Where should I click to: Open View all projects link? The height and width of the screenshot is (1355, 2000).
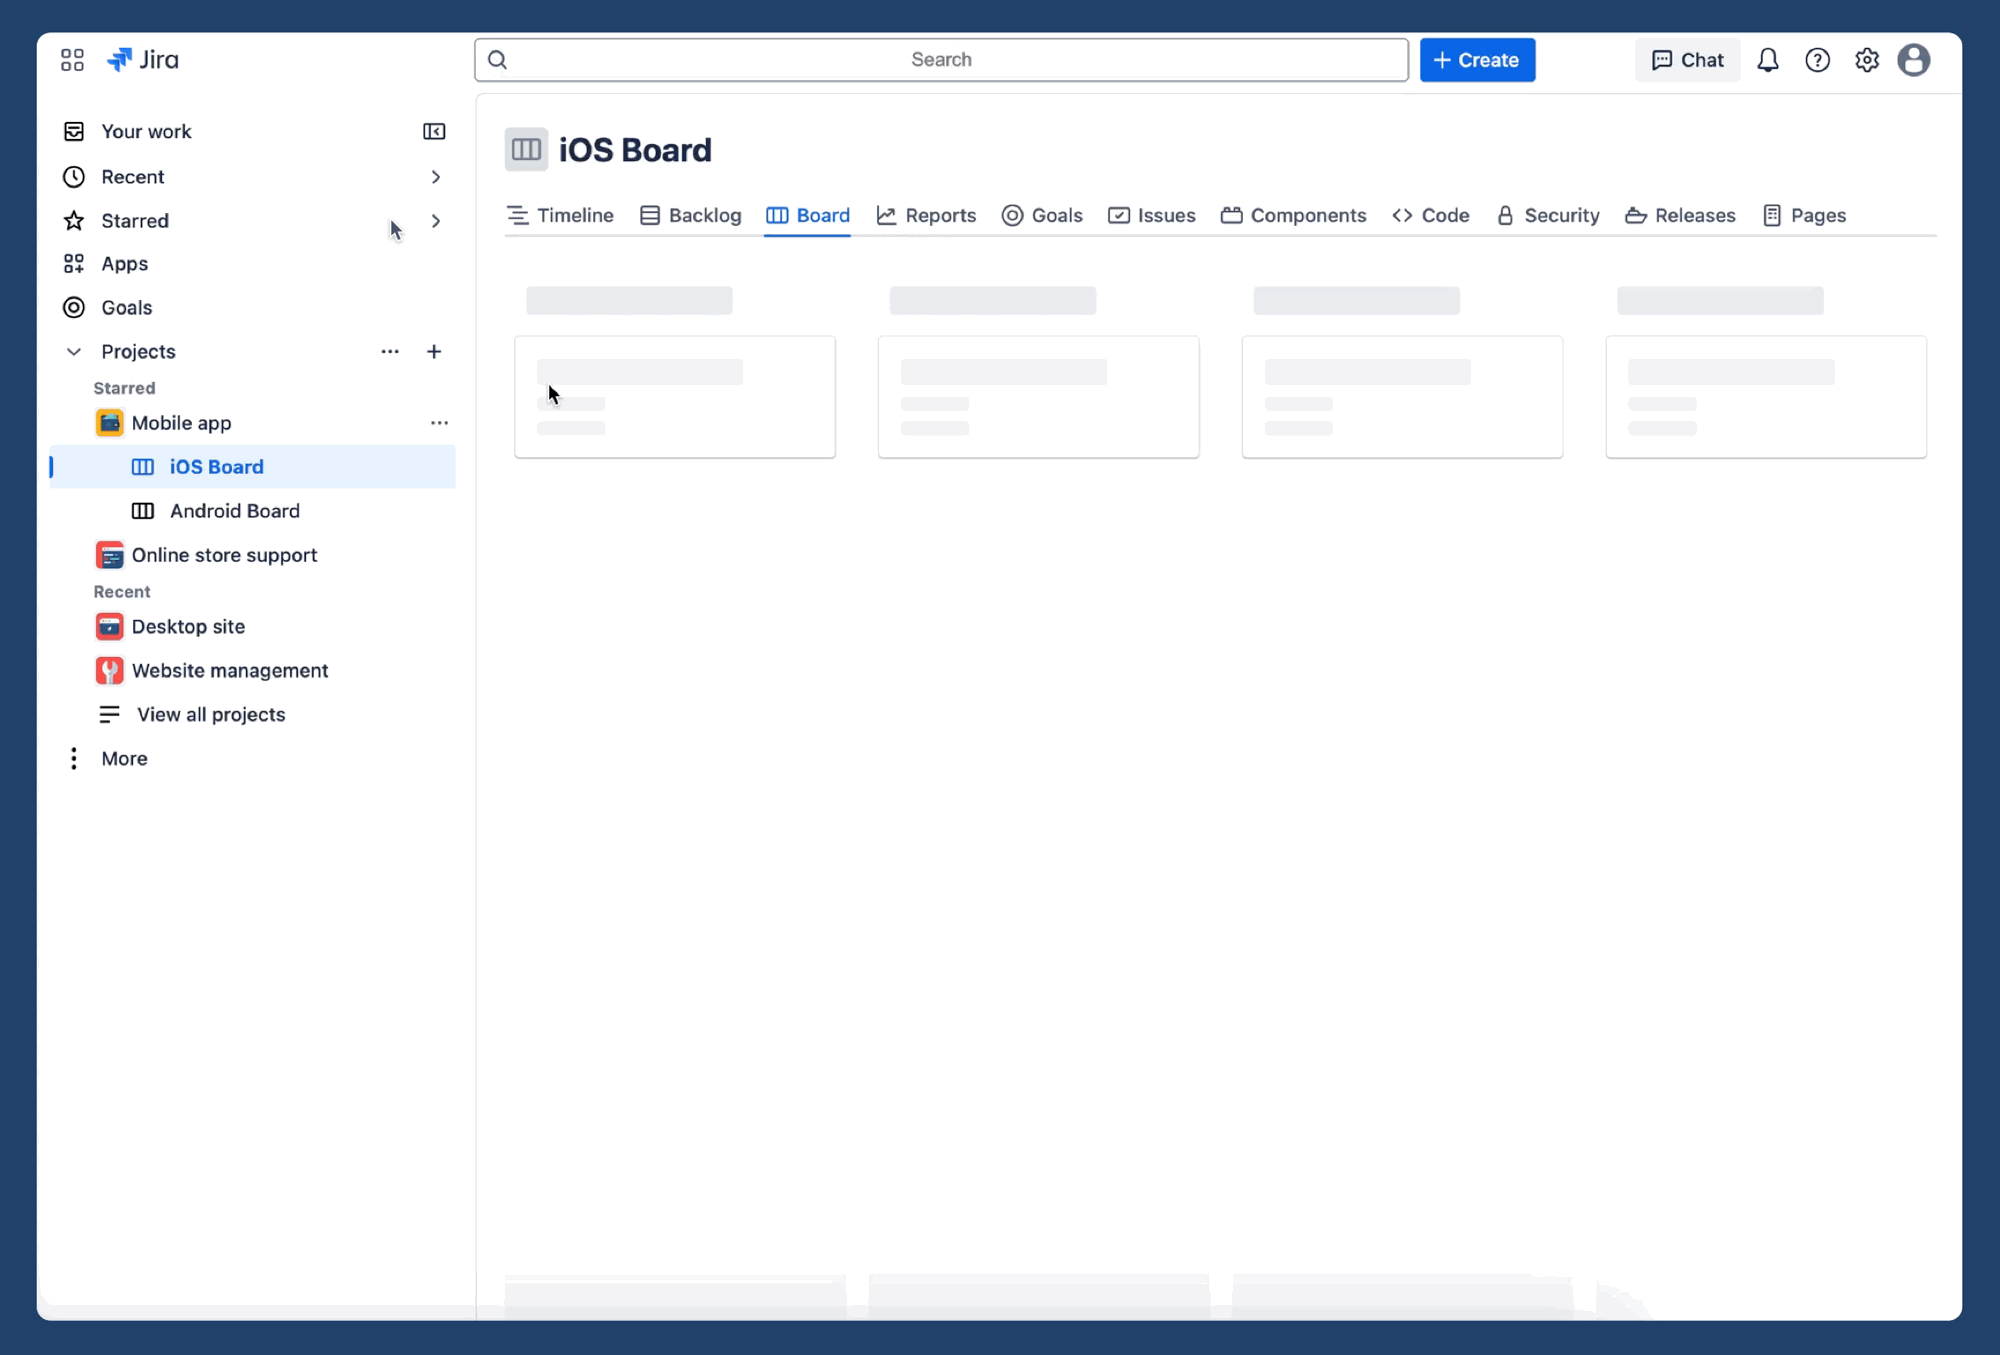coord(210,714)
